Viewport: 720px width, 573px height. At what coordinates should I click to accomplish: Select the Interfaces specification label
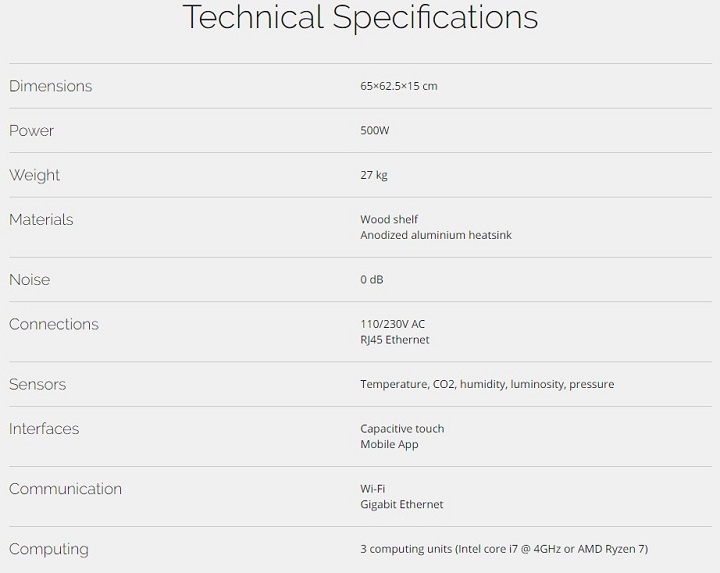coord(44,429)
